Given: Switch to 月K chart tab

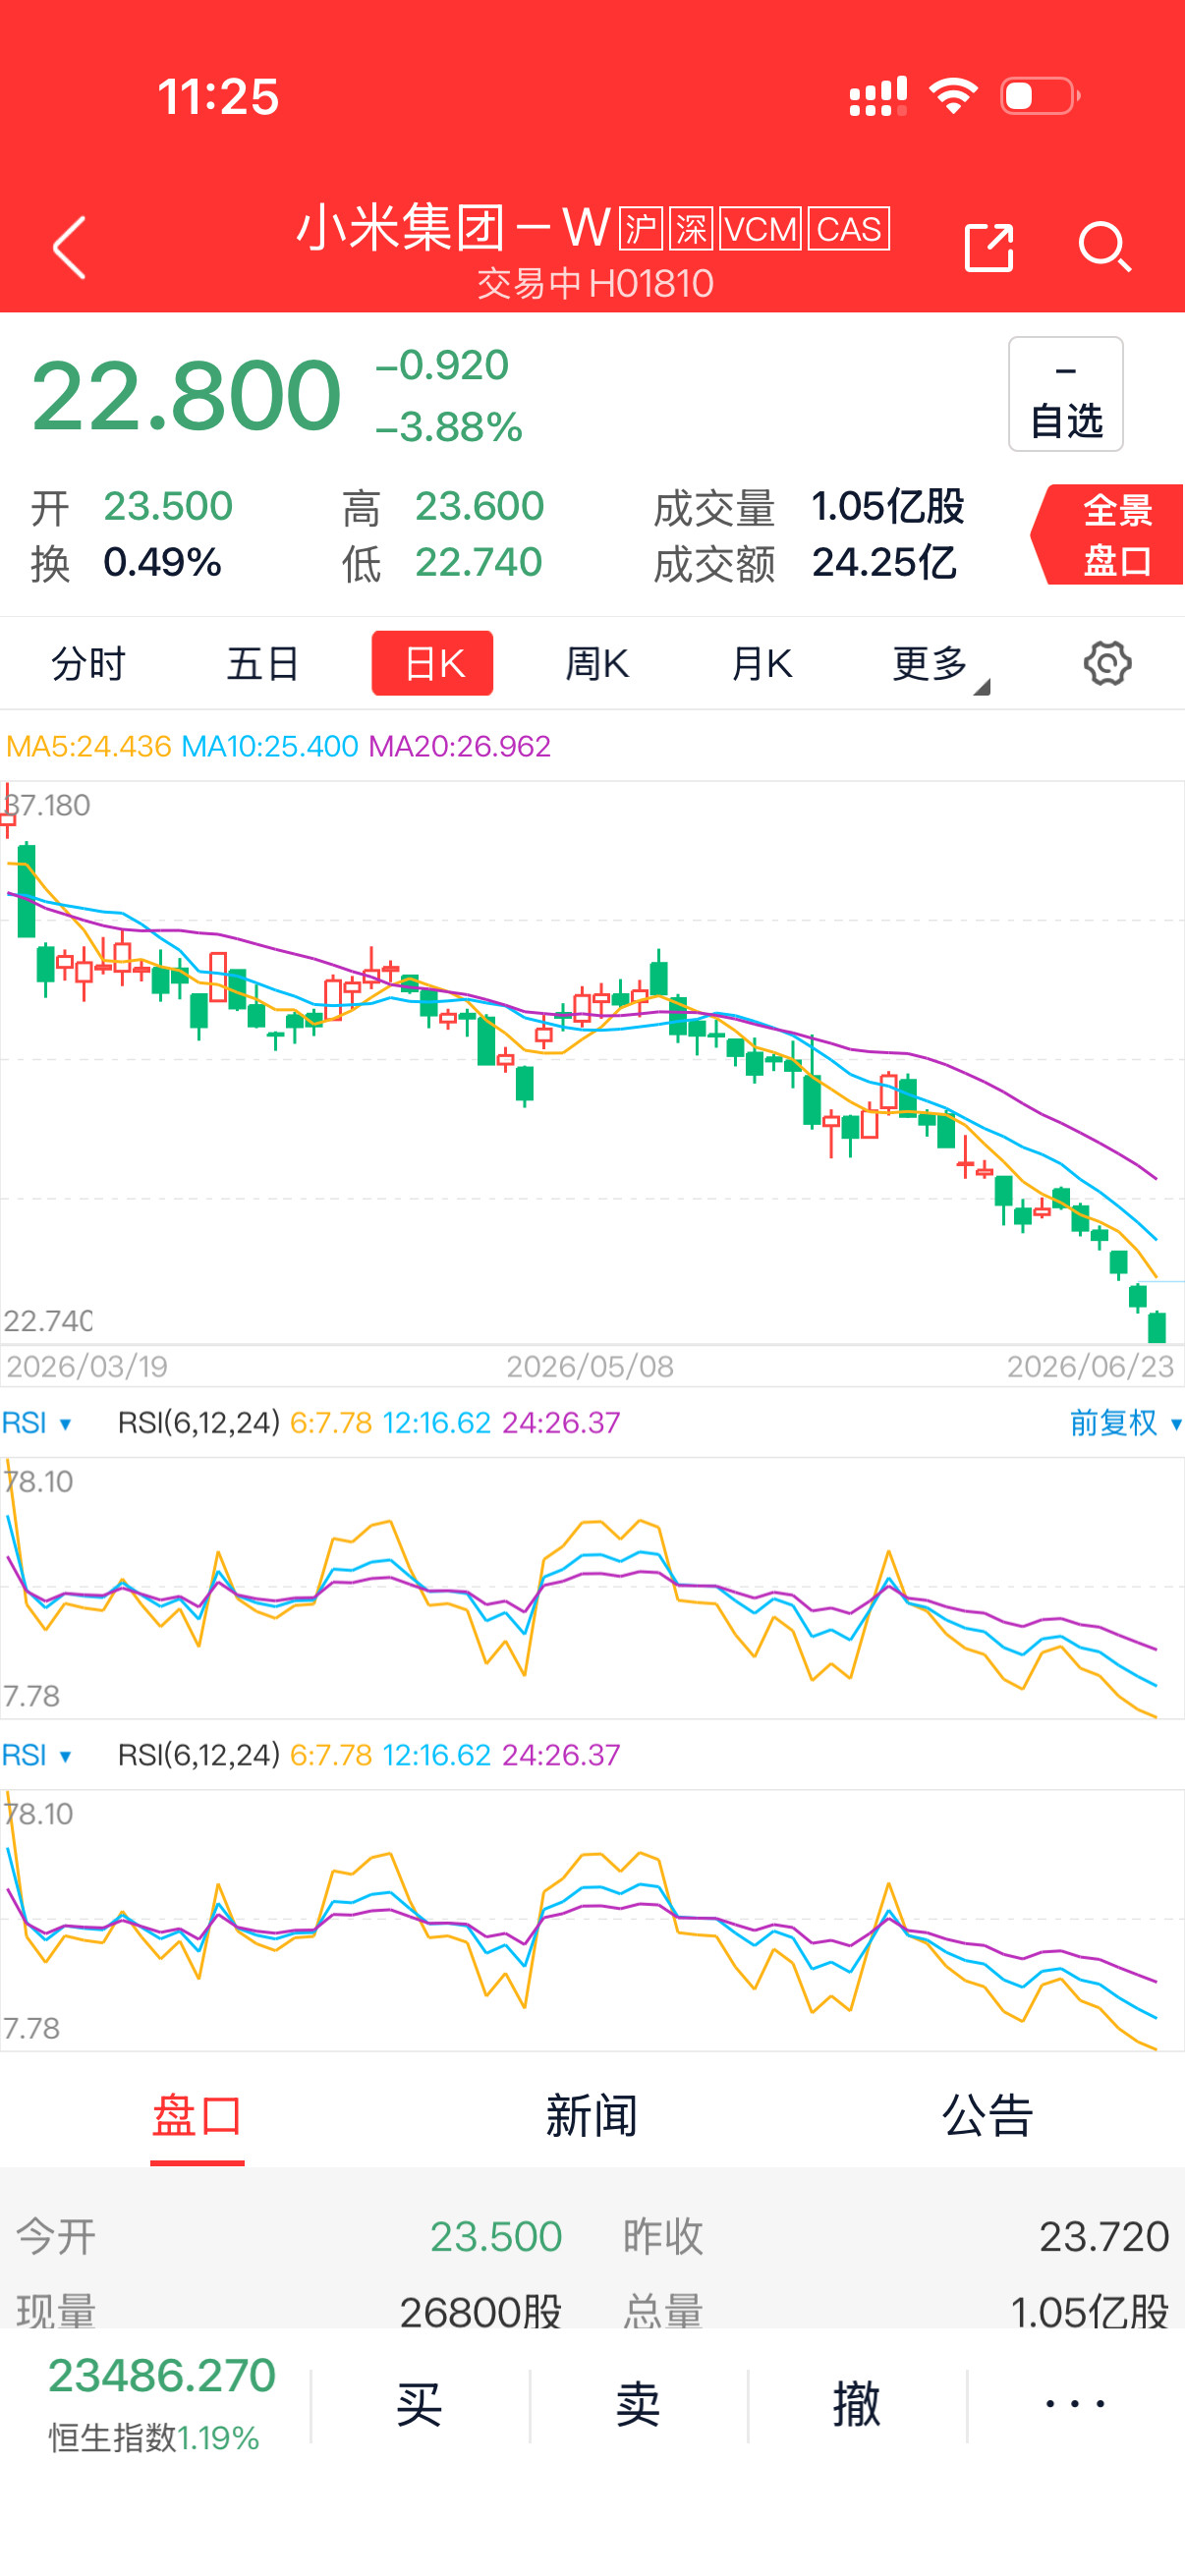Looking at the screenshot, I should tap(762, 663).
